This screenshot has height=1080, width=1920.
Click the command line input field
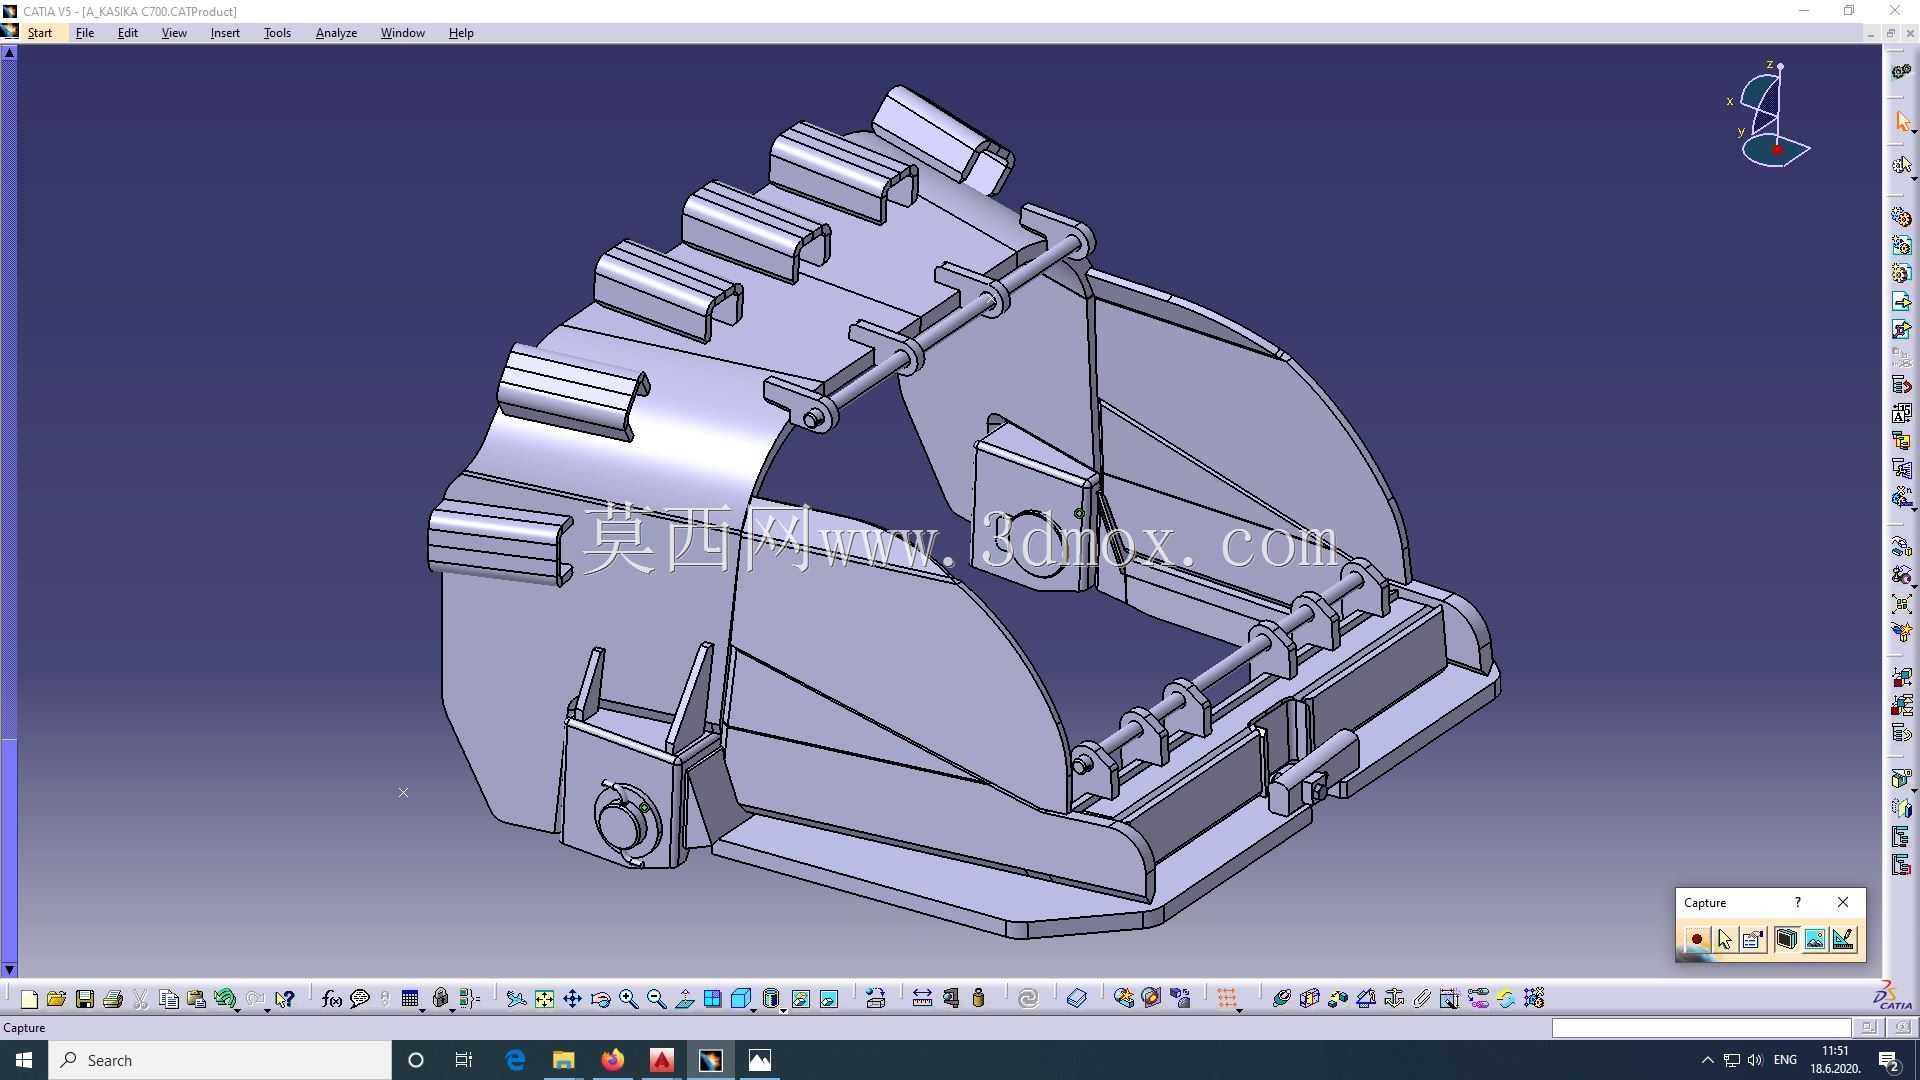tap(1701, 1028)
